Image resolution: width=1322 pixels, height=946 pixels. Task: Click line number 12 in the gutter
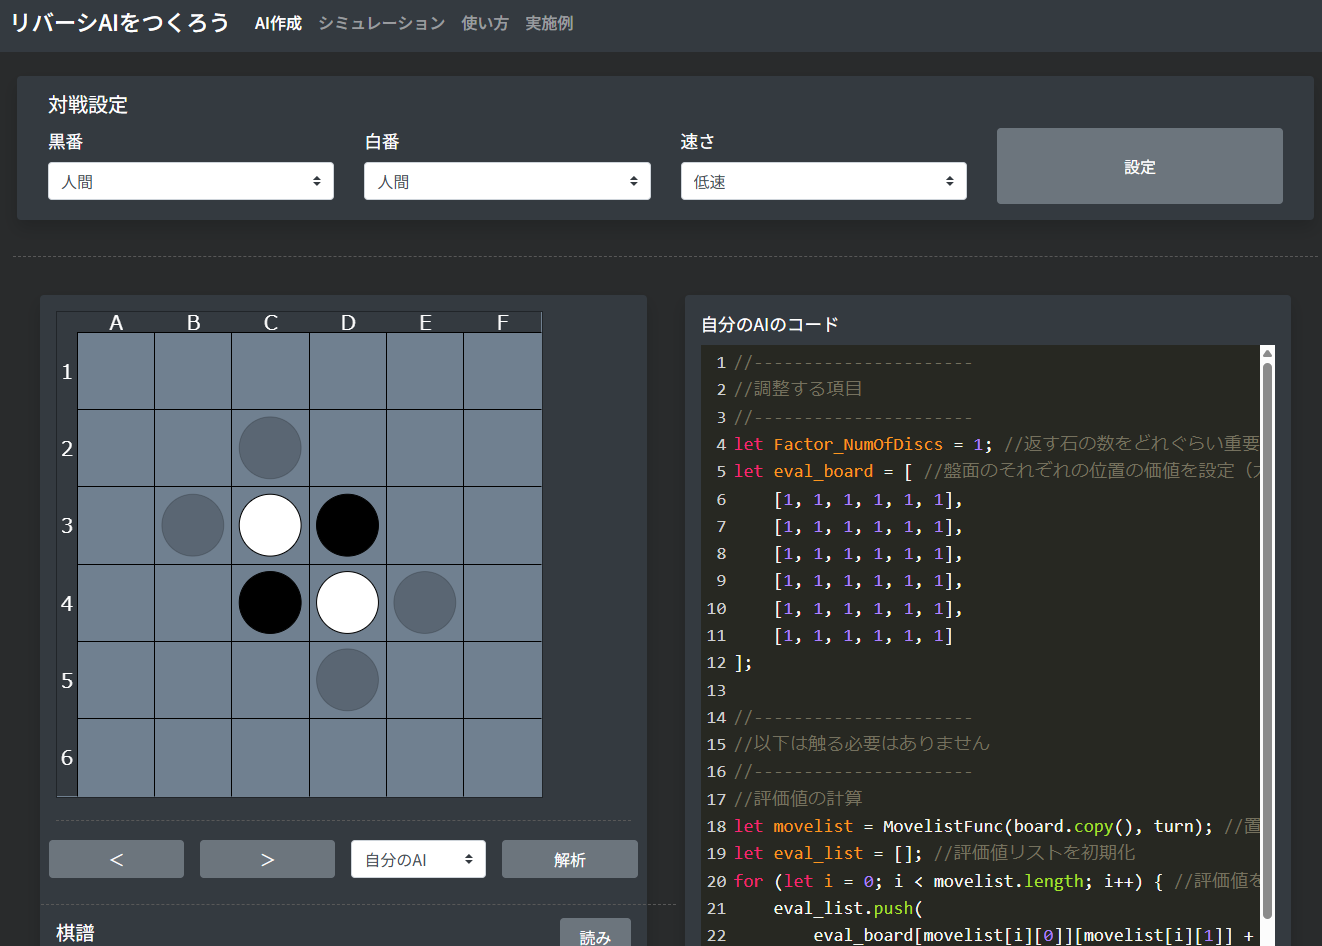(x=716, y=662)
